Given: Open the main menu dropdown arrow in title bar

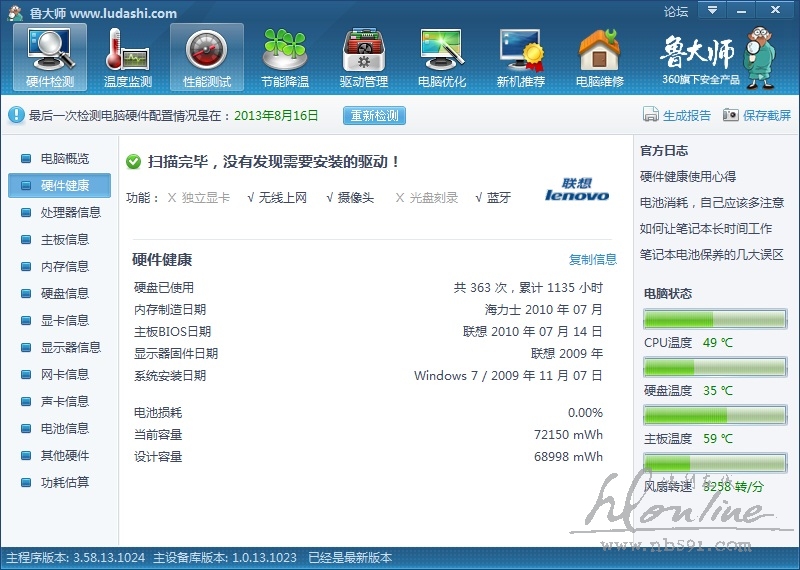Looking at the screenshot, I should pyautogui.click(x=711, y=10).
